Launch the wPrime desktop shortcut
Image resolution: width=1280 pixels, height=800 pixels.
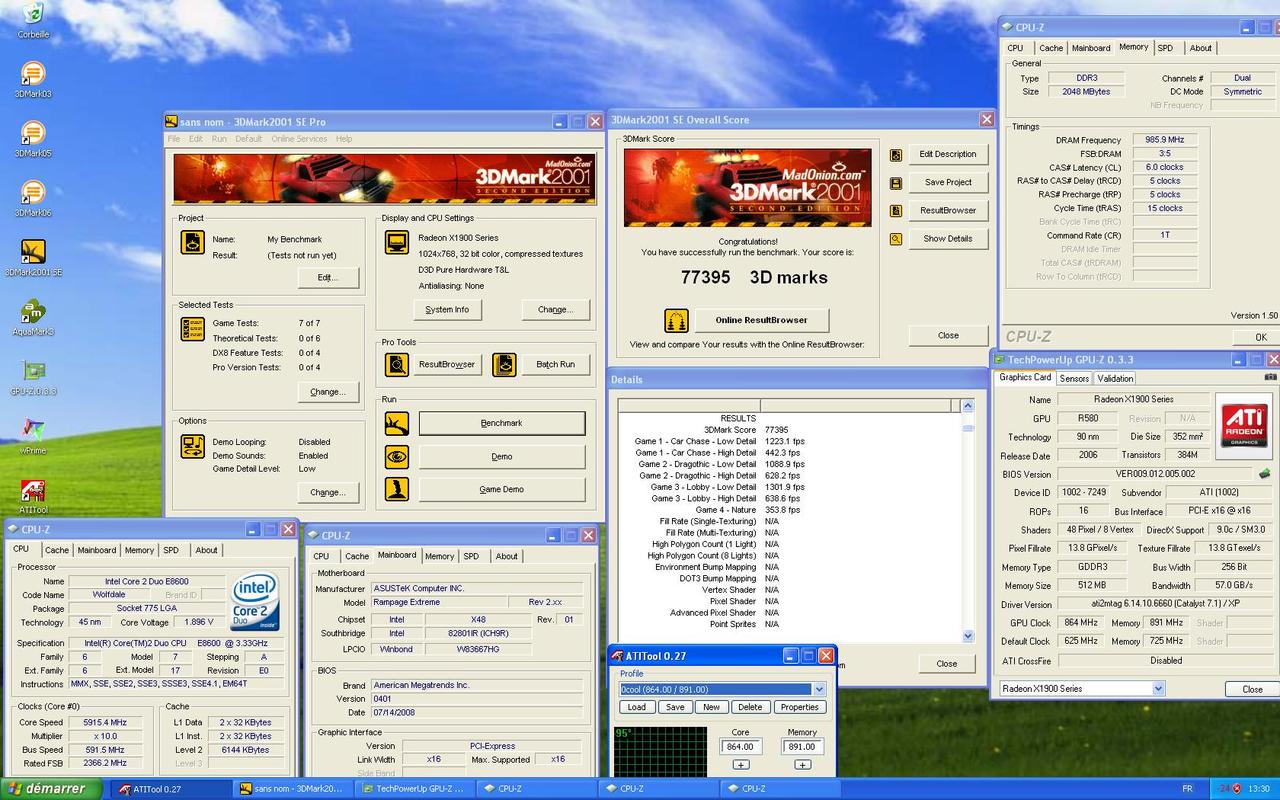pyautogui.click(x=33, y=430)
